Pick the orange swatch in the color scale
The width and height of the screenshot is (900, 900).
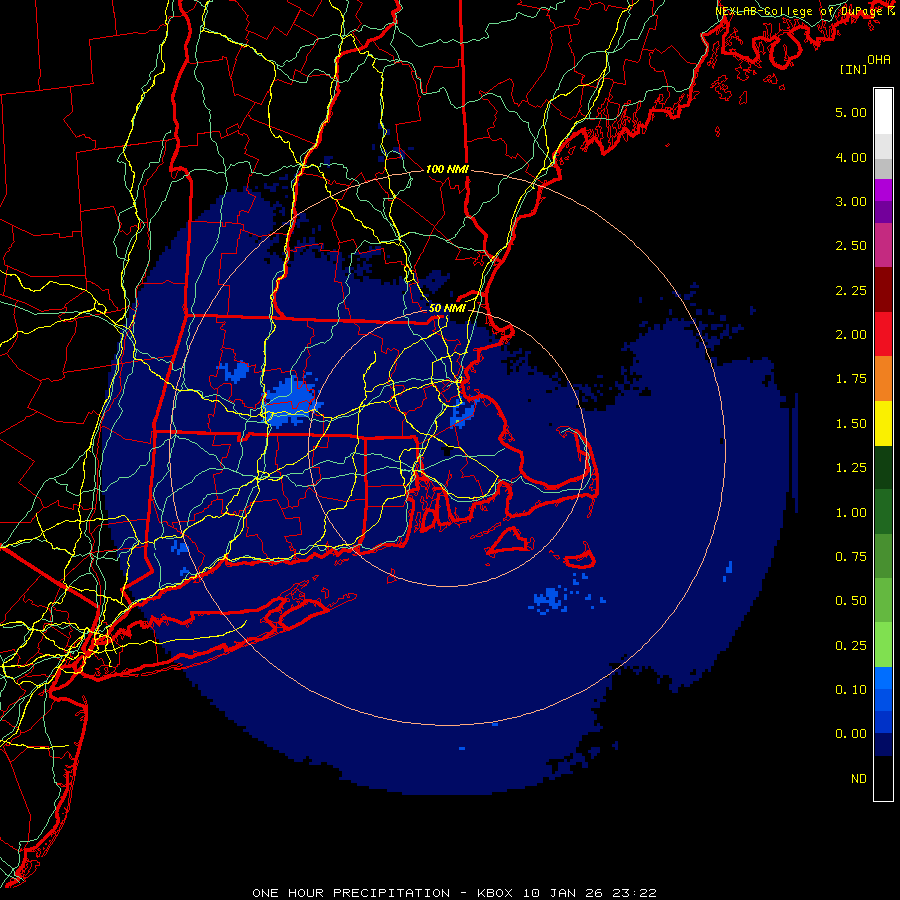[x=883, y=379]
